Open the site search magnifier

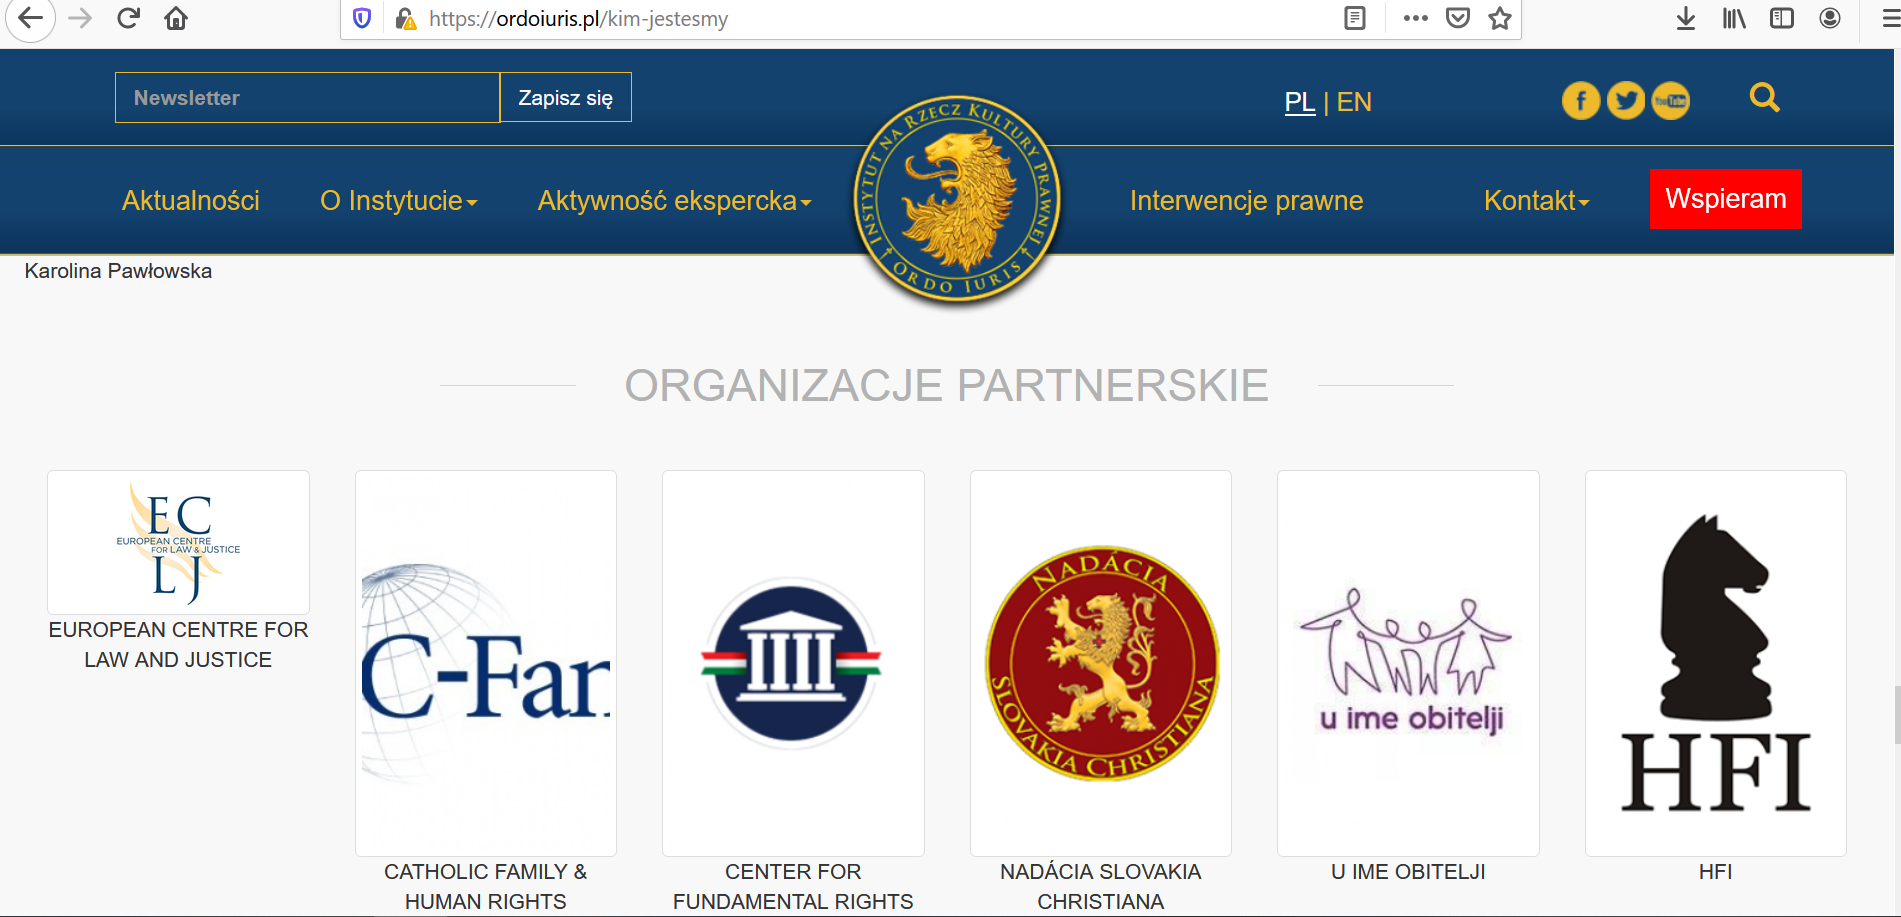1765,98
